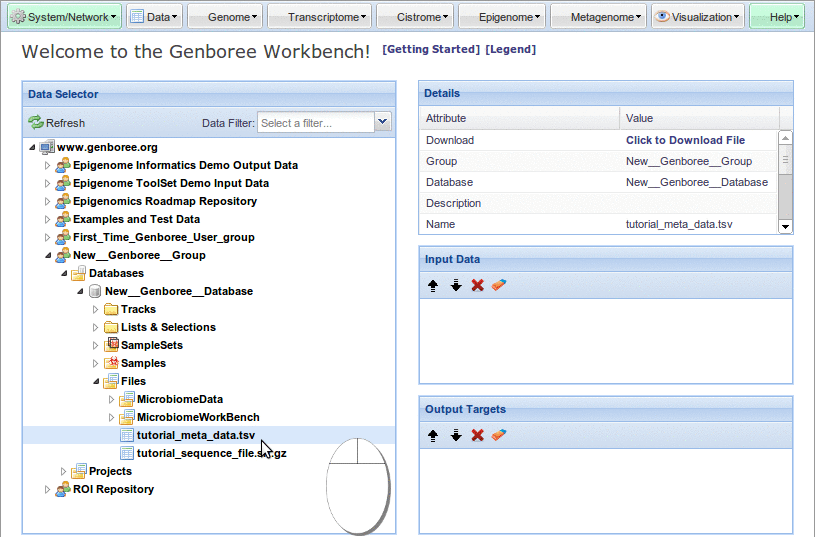815x537 pixels.
Task: Move item down in Output Targets panel
Action: [x=455, y=435]
